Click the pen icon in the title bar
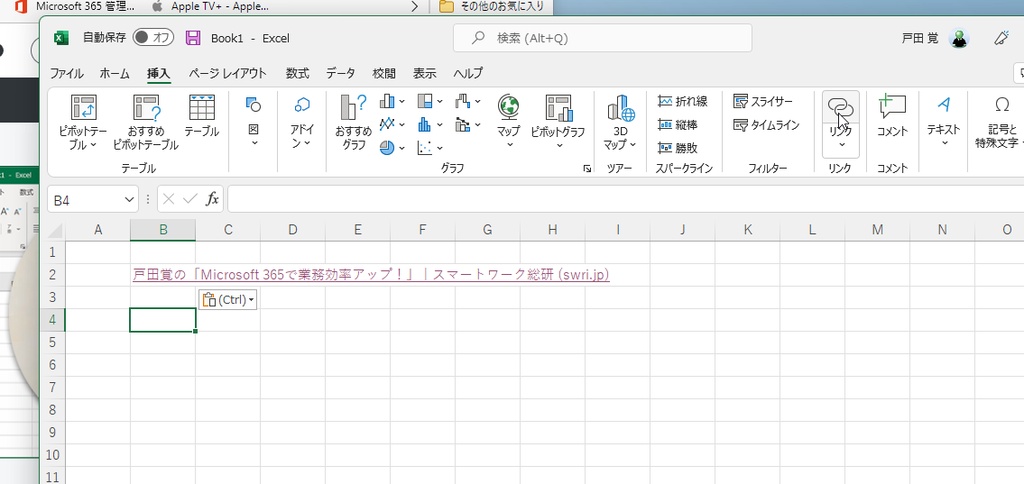 (1001, 38)
